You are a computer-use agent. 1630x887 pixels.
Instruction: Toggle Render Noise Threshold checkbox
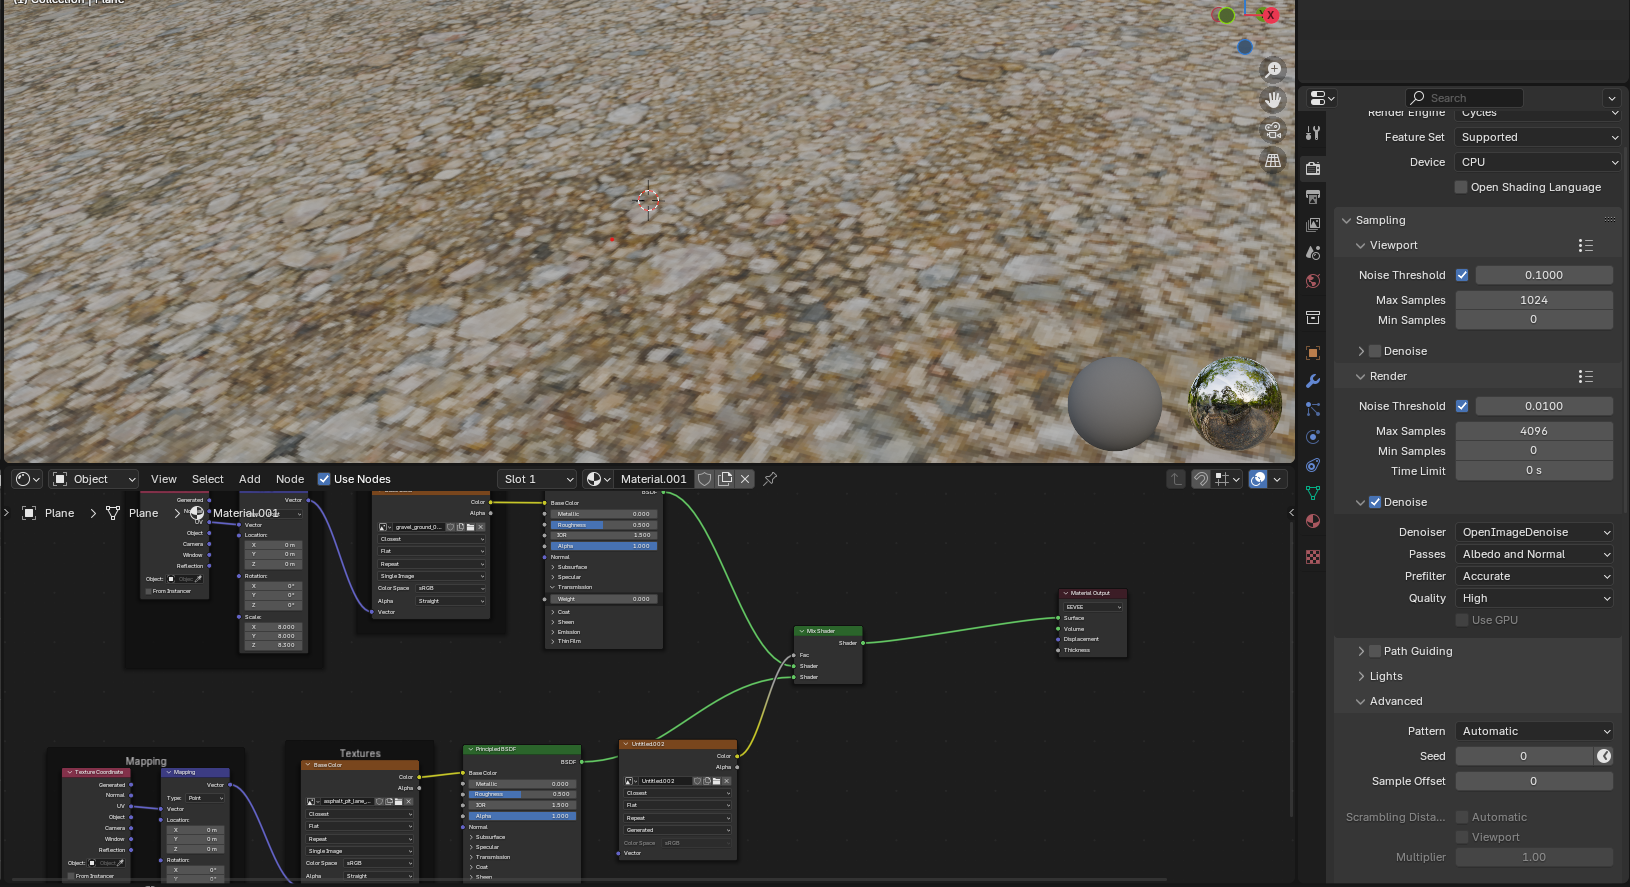pos(1462,406)
